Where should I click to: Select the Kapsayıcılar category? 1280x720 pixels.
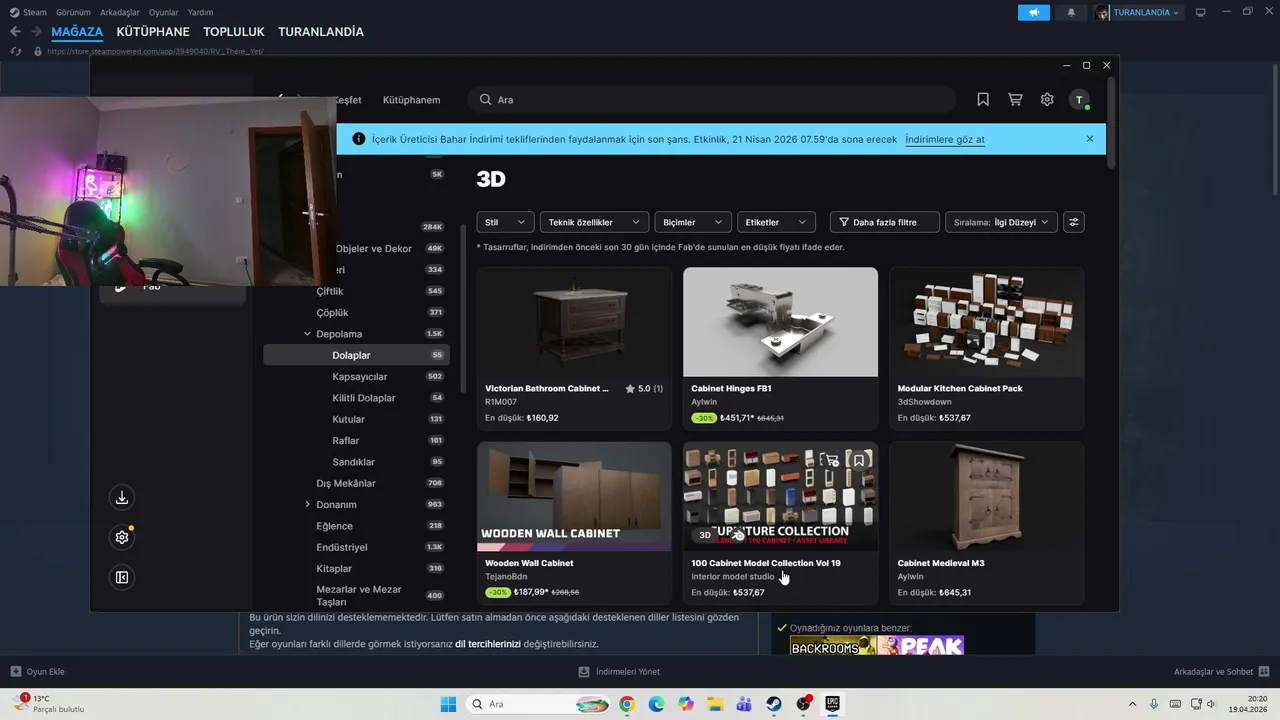click(360, 377)
